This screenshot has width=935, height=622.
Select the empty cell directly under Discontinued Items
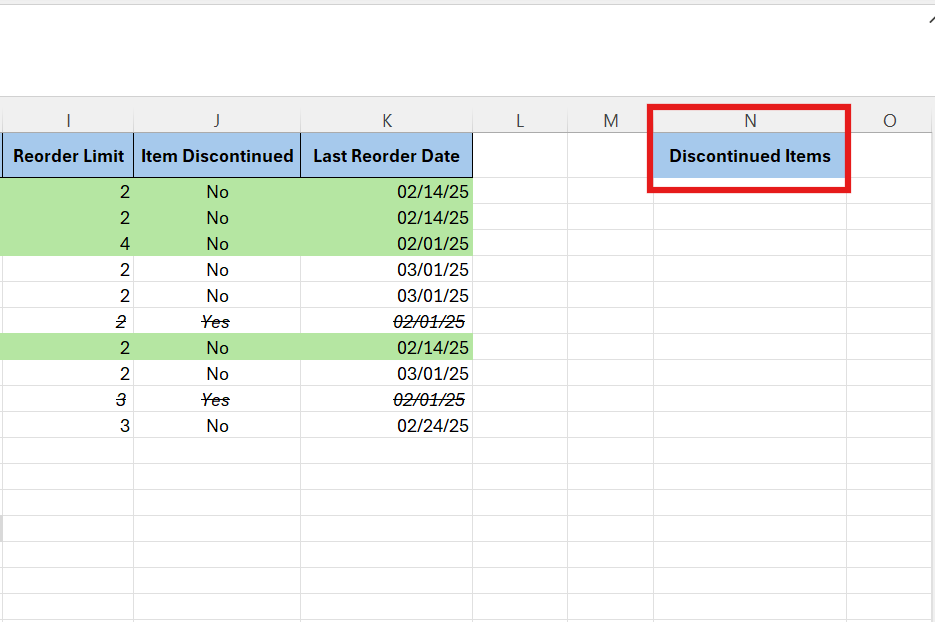point(750,191)
